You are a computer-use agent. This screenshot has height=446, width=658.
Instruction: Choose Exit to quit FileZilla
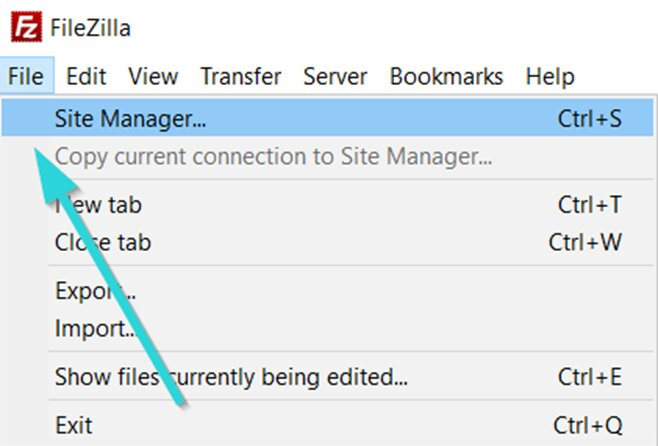pyautogui.click(x=327, y=425)
